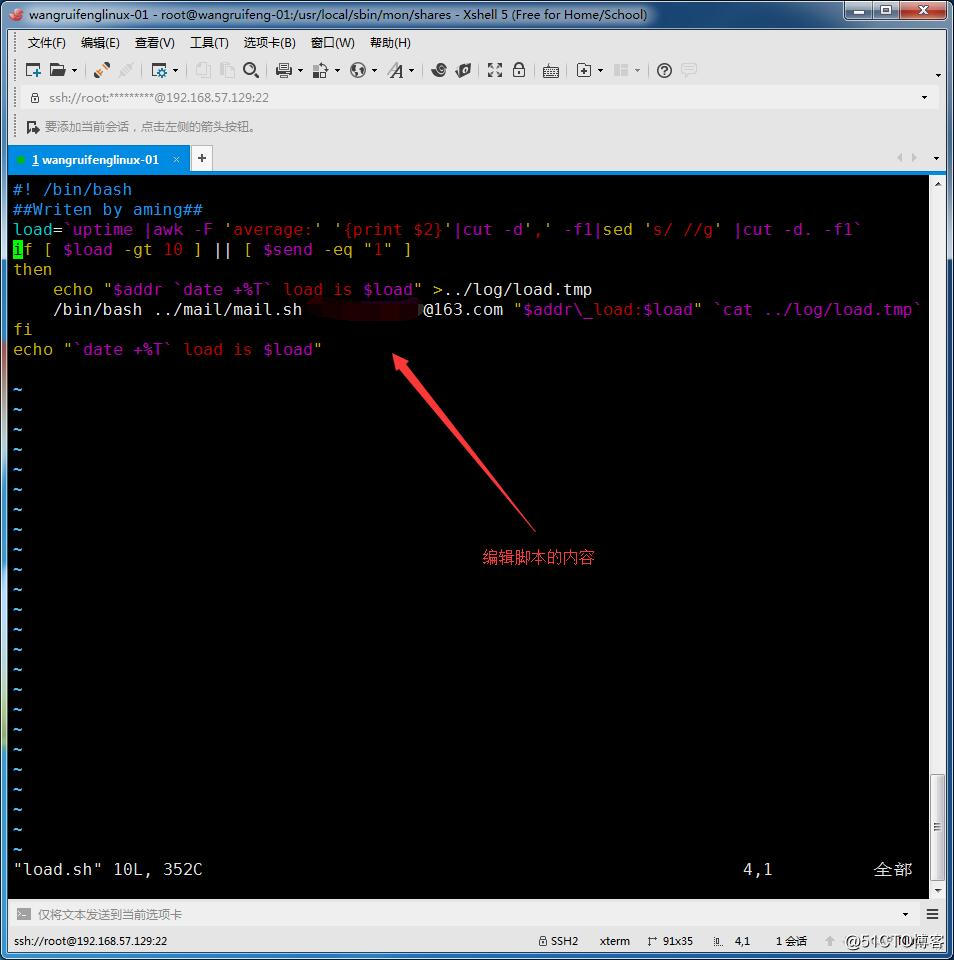Open the 查看(V) menu
The height and width of the screenshot is (960, 954).
154,43
